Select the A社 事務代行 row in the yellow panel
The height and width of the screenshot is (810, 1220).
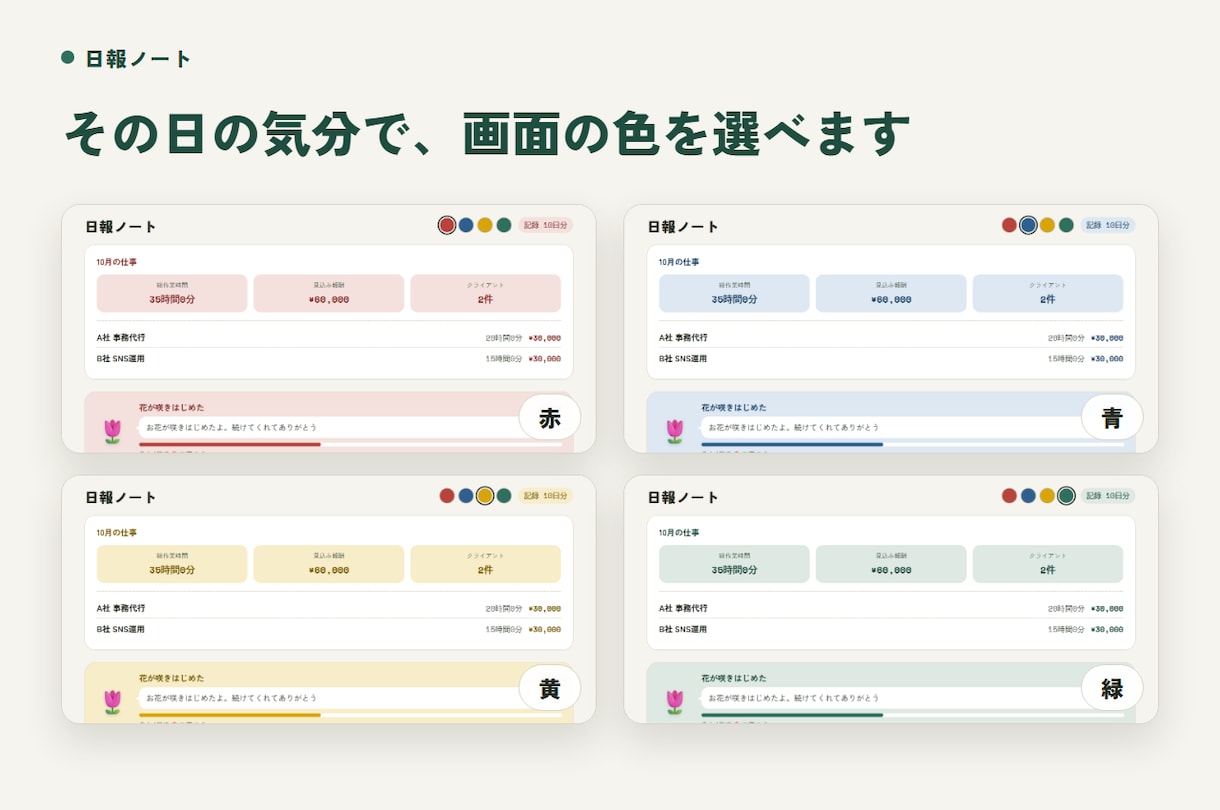329,608
